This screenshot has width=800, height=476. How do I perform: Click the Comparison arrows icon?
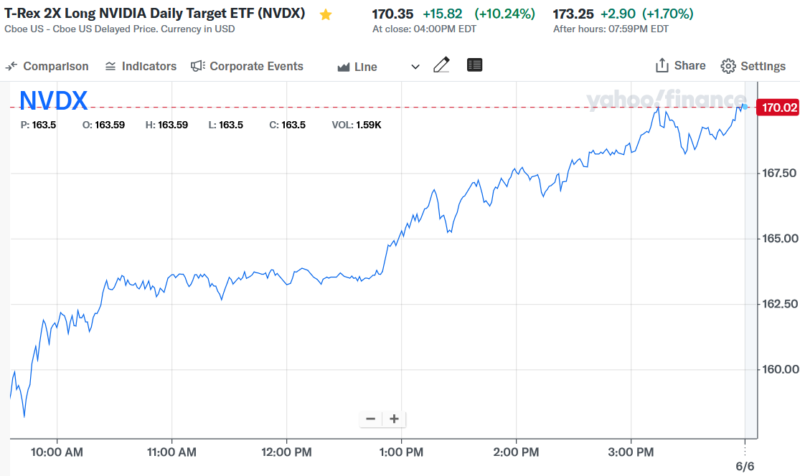[12, 67]
